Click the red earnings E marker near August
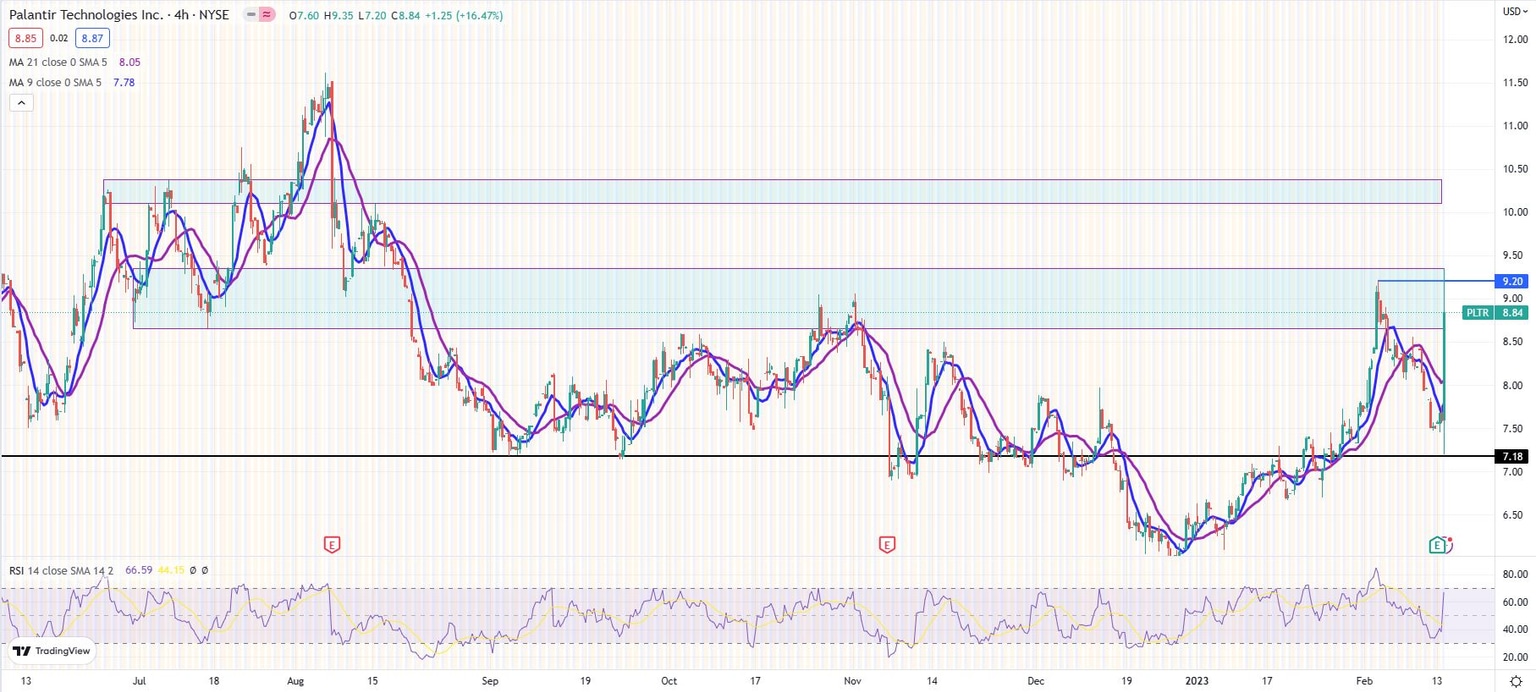 [332, 545]
